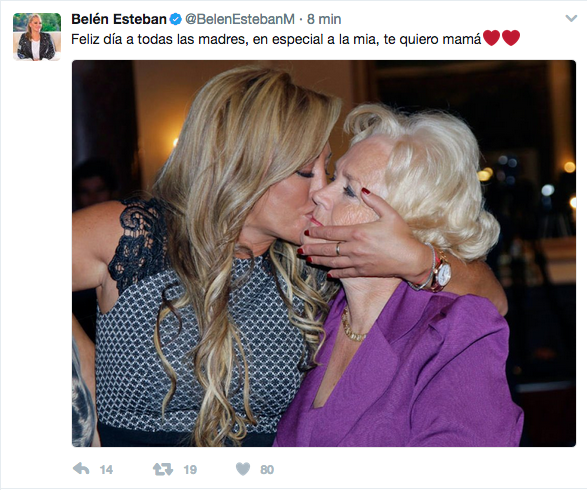The height and width of the screenshot is (490, 587).
Task: Retweet this tweet using the retweet icon
Action: 163,469
